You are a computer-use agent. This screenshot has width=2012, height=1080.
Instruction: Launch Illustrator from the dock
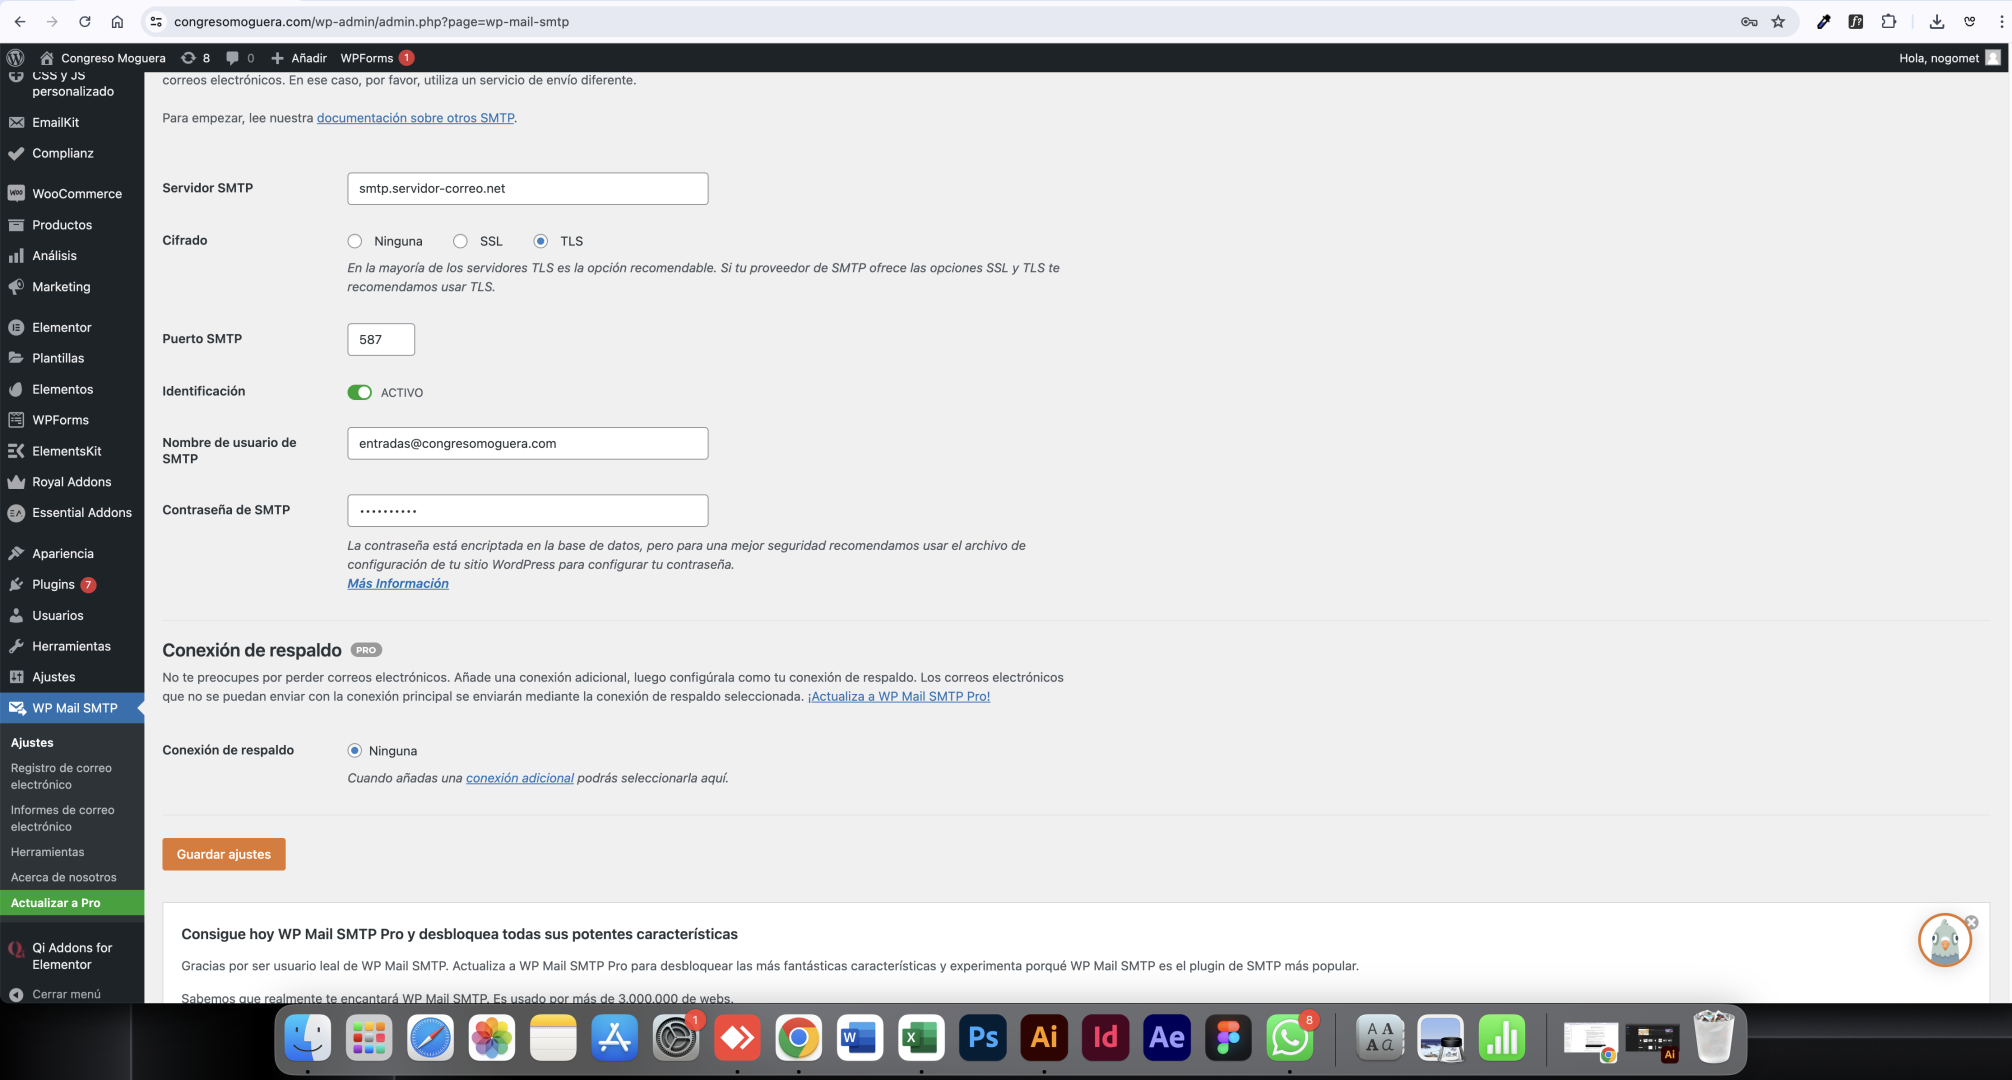tap(1044, 1038)
